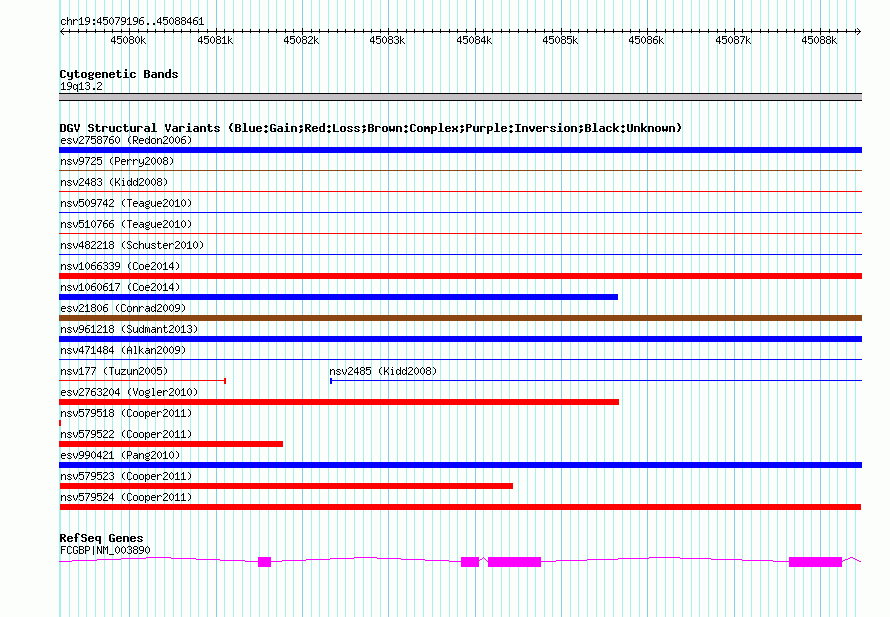Open the nsv2483 (Kidd2008) variant label
Image resolution: width=890 pixels, height=617 pixels.
(114, 182)
